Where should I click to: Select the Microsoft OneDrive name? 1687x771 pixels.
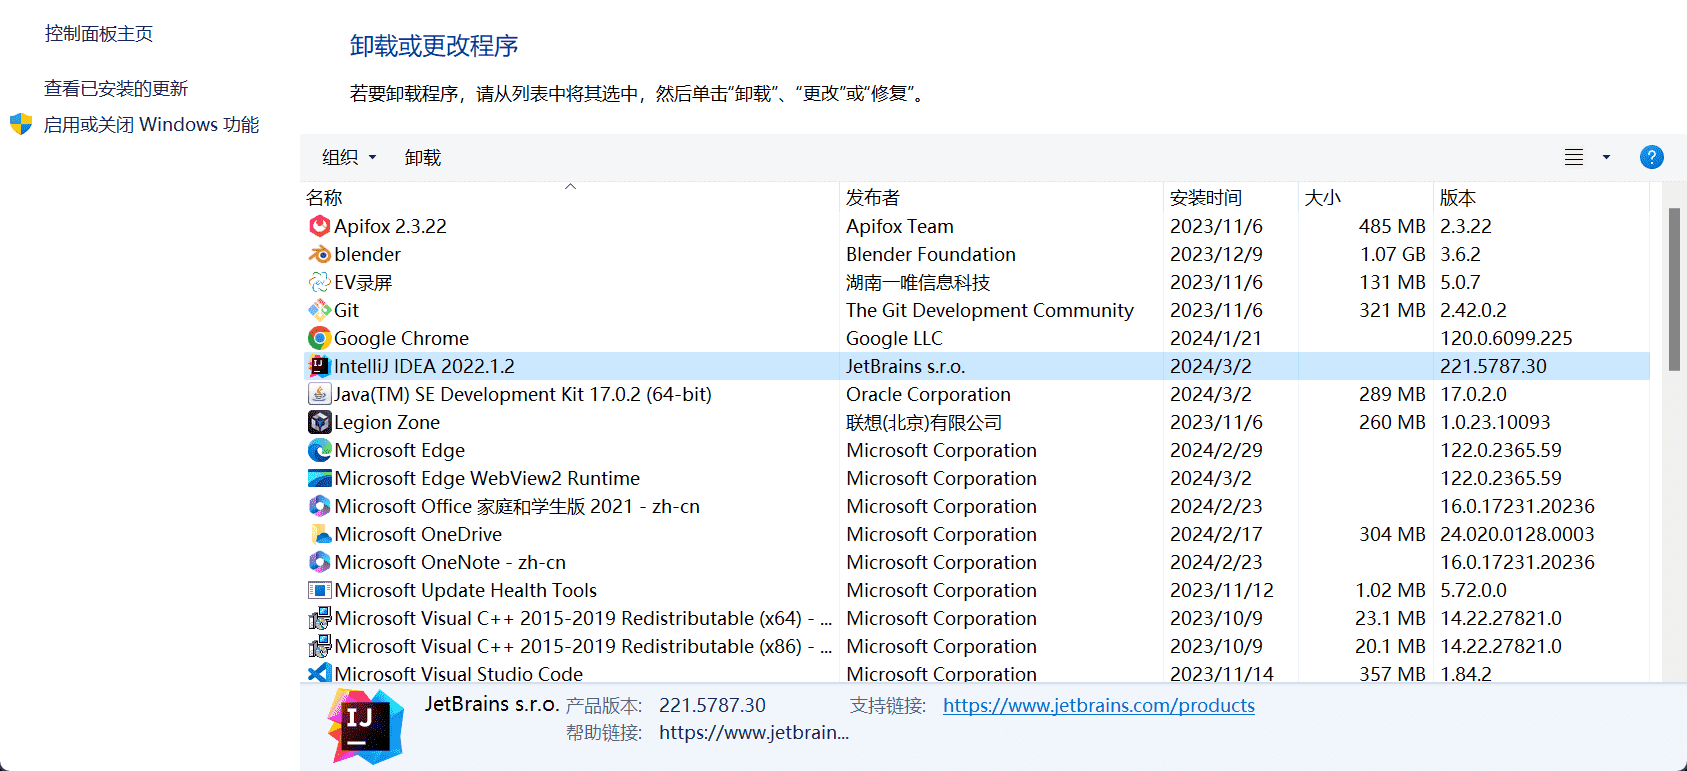click(418, 534)
